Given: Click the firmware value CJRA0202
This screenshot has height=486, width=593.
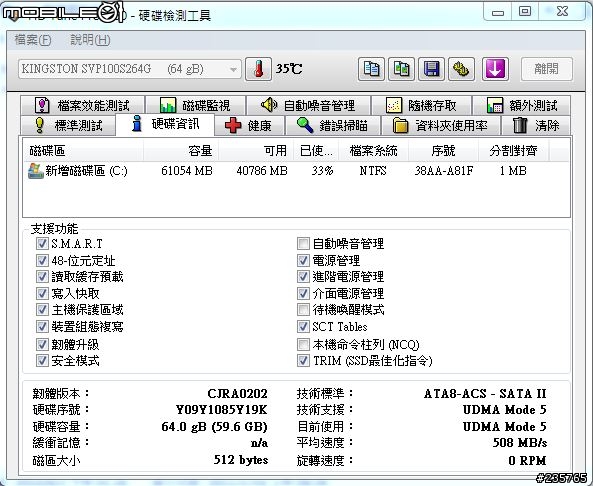Looking at the screenshot, I should click(x=238, y=394).
